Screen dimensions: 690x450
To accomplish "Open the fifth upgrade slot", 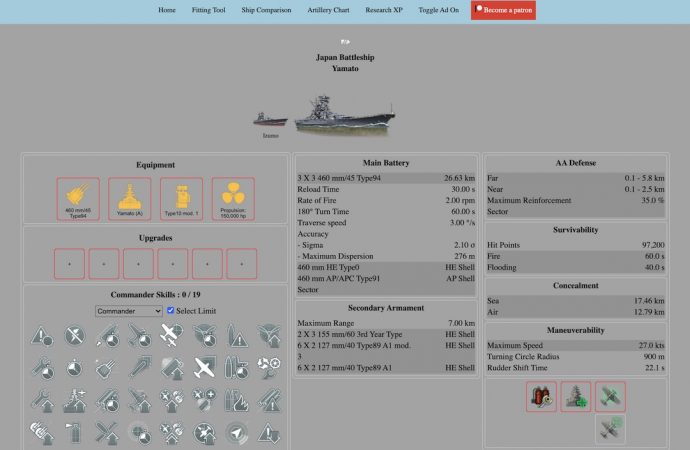I will [207, 264].
